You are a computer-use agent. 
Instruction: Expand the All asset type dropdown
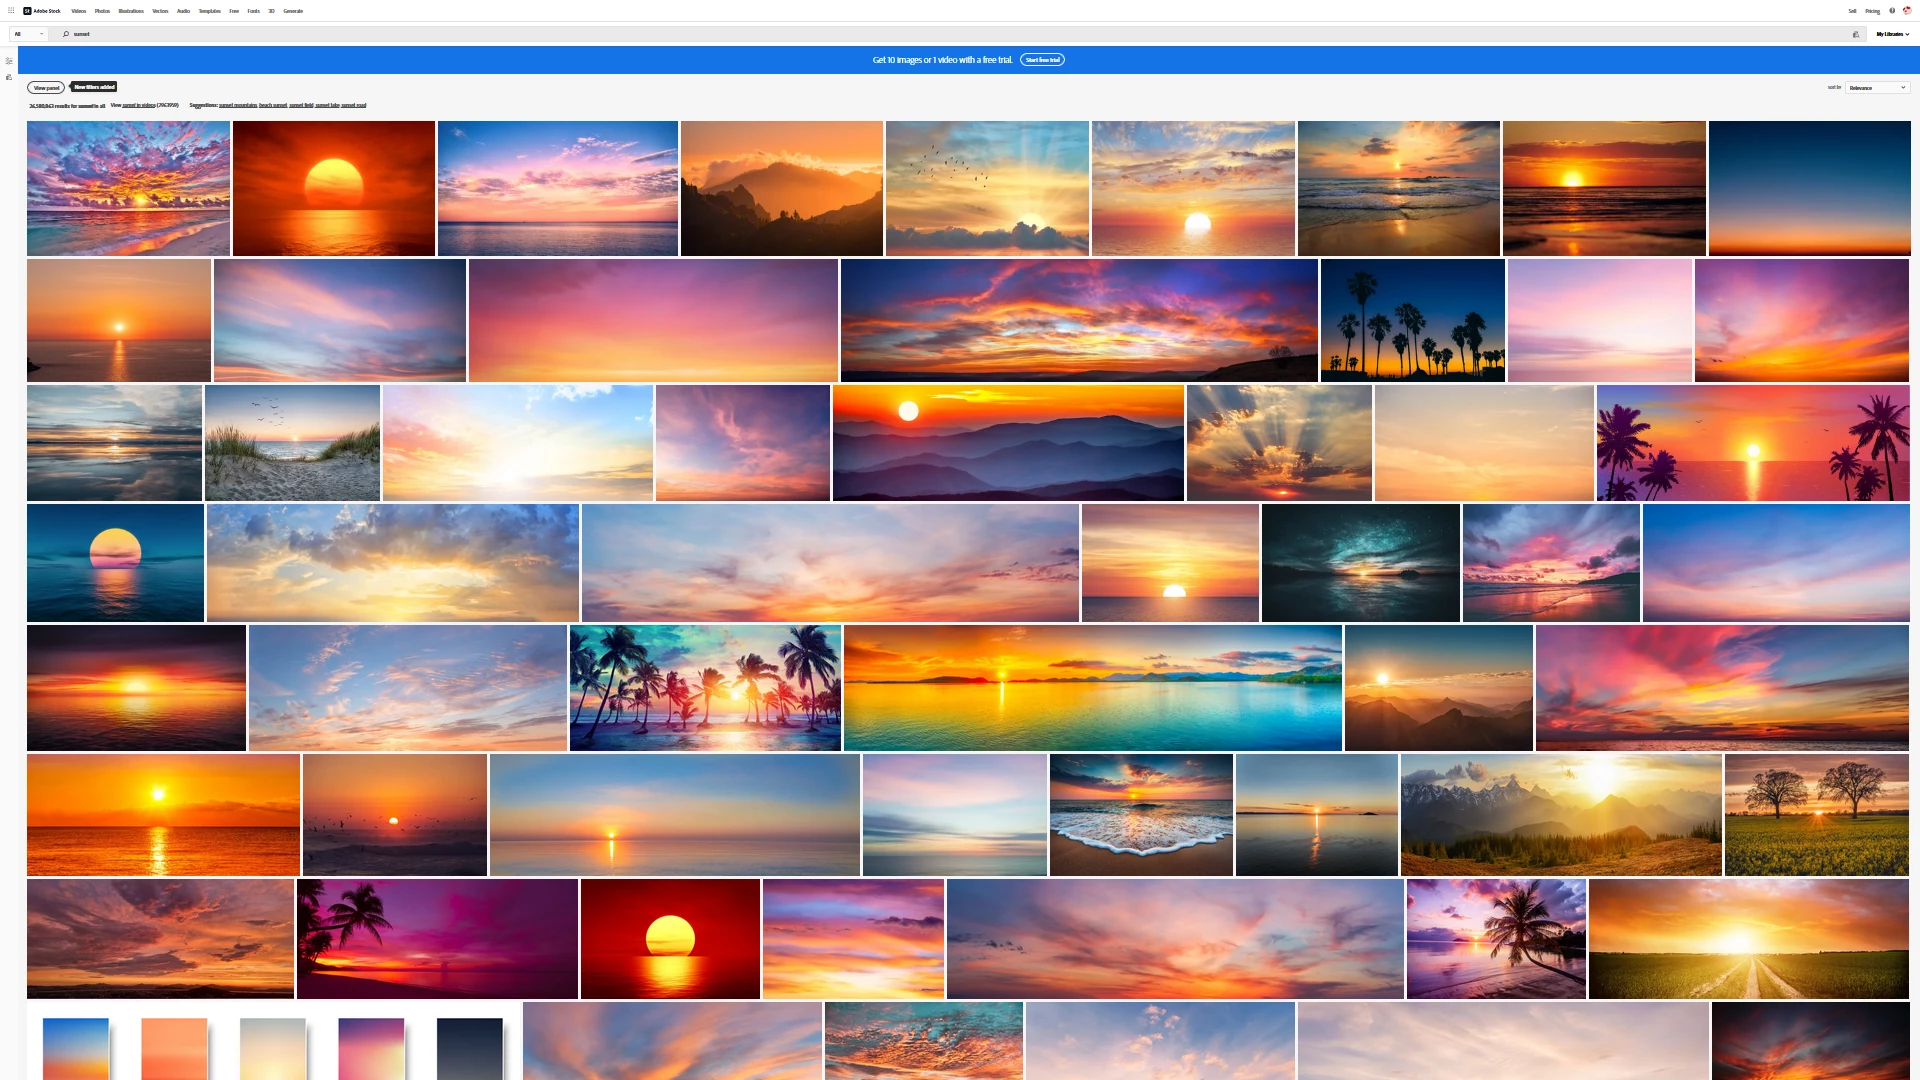click(28, 34)
